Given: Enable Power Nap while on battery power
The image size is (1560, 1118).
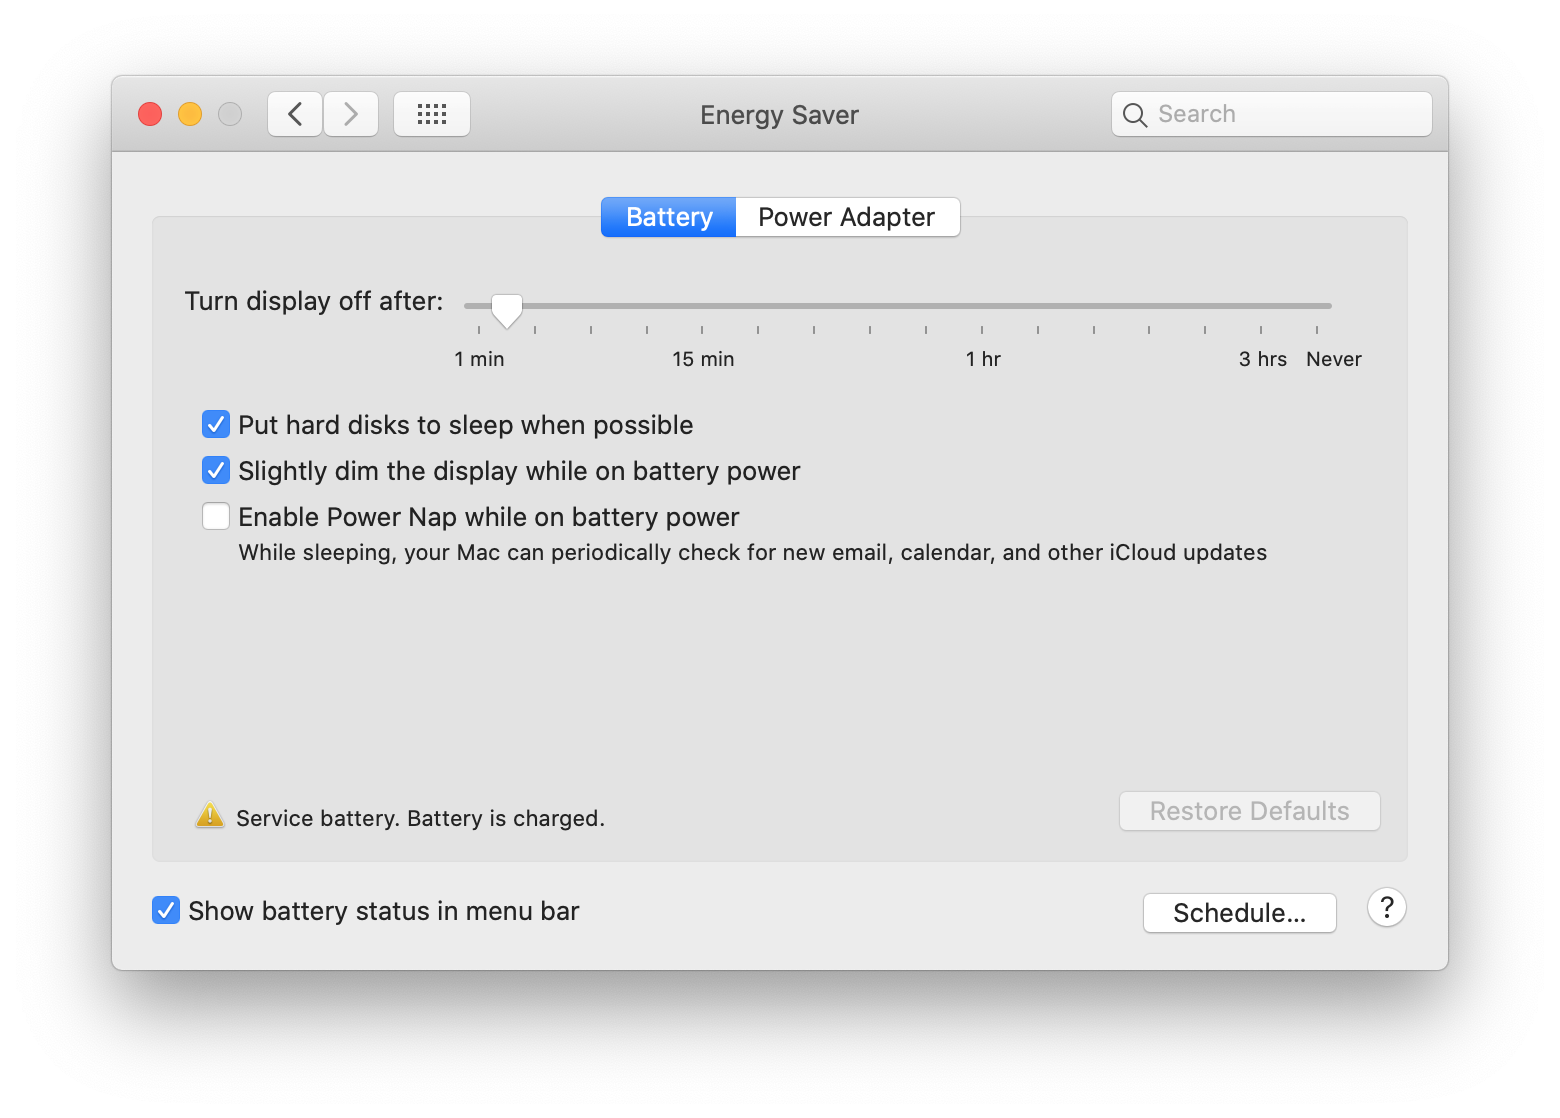Looking at the screenshot, I should (216, 516).
